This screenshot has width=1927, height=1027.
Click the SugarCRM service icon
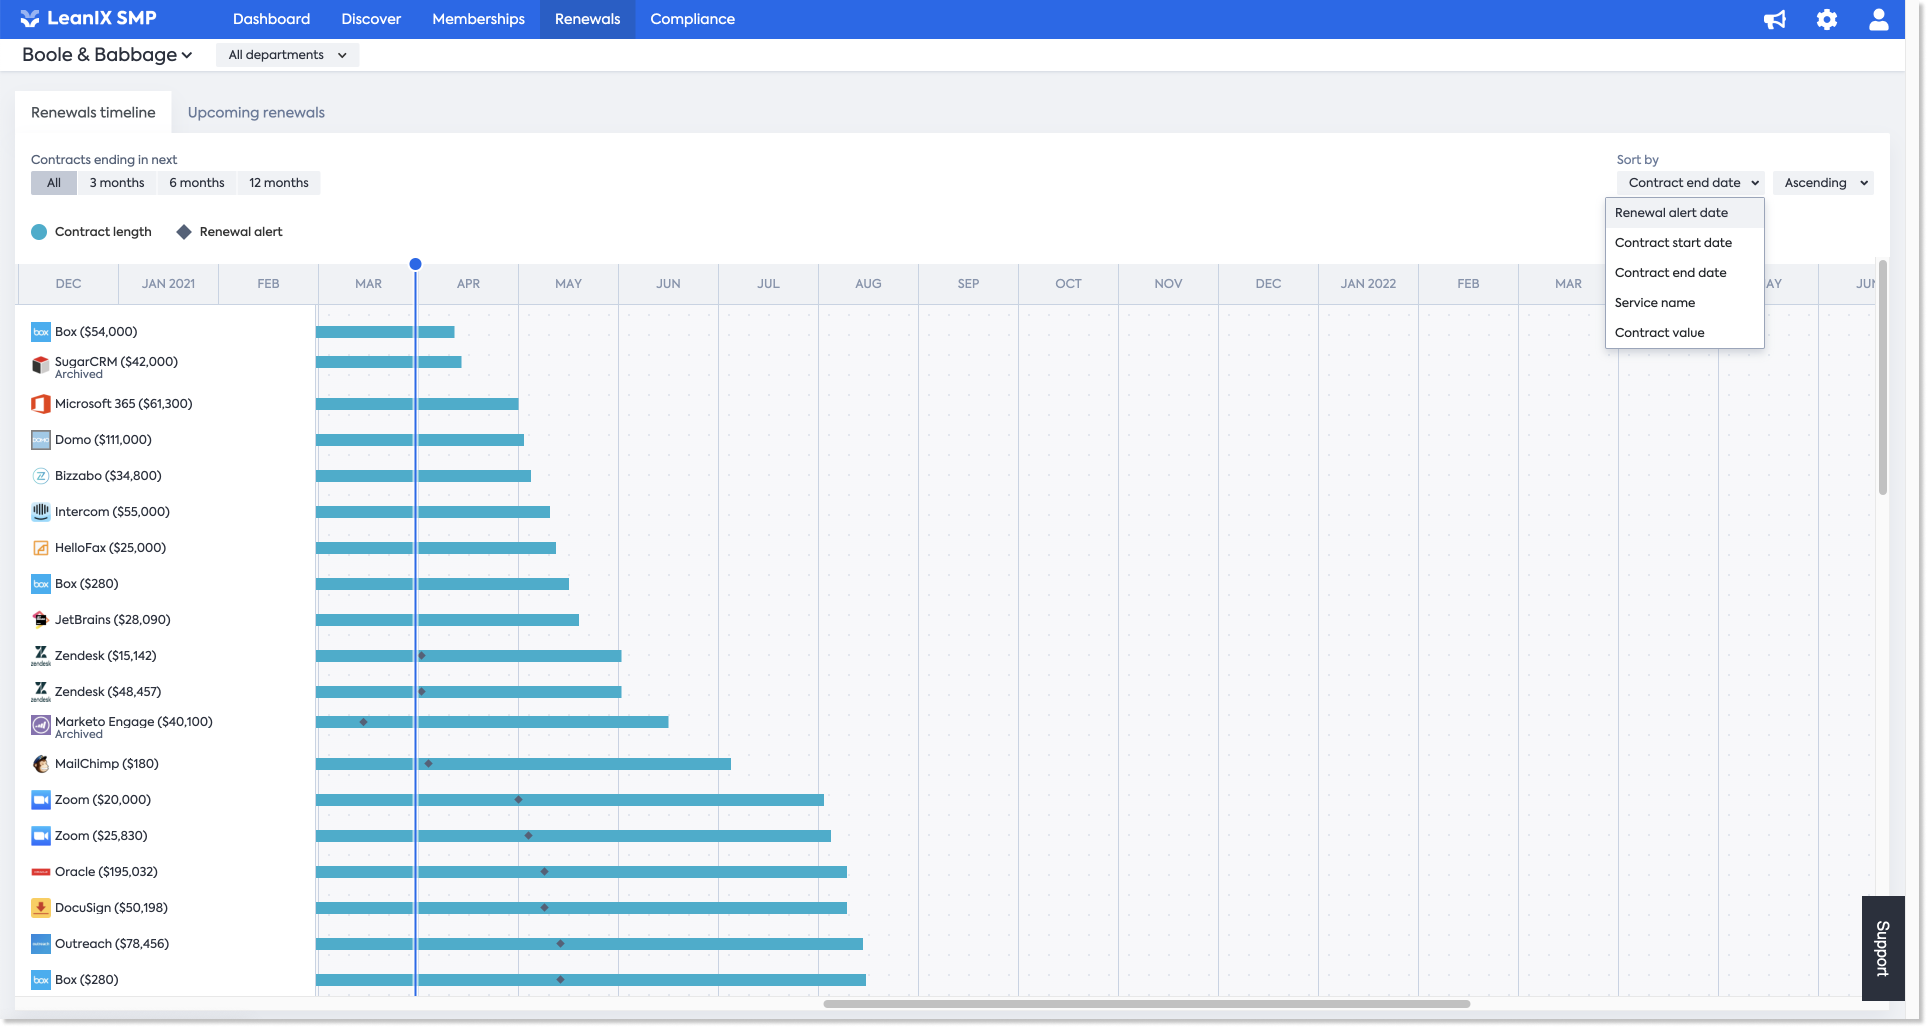pyautogui.click(x=41, y=366)
